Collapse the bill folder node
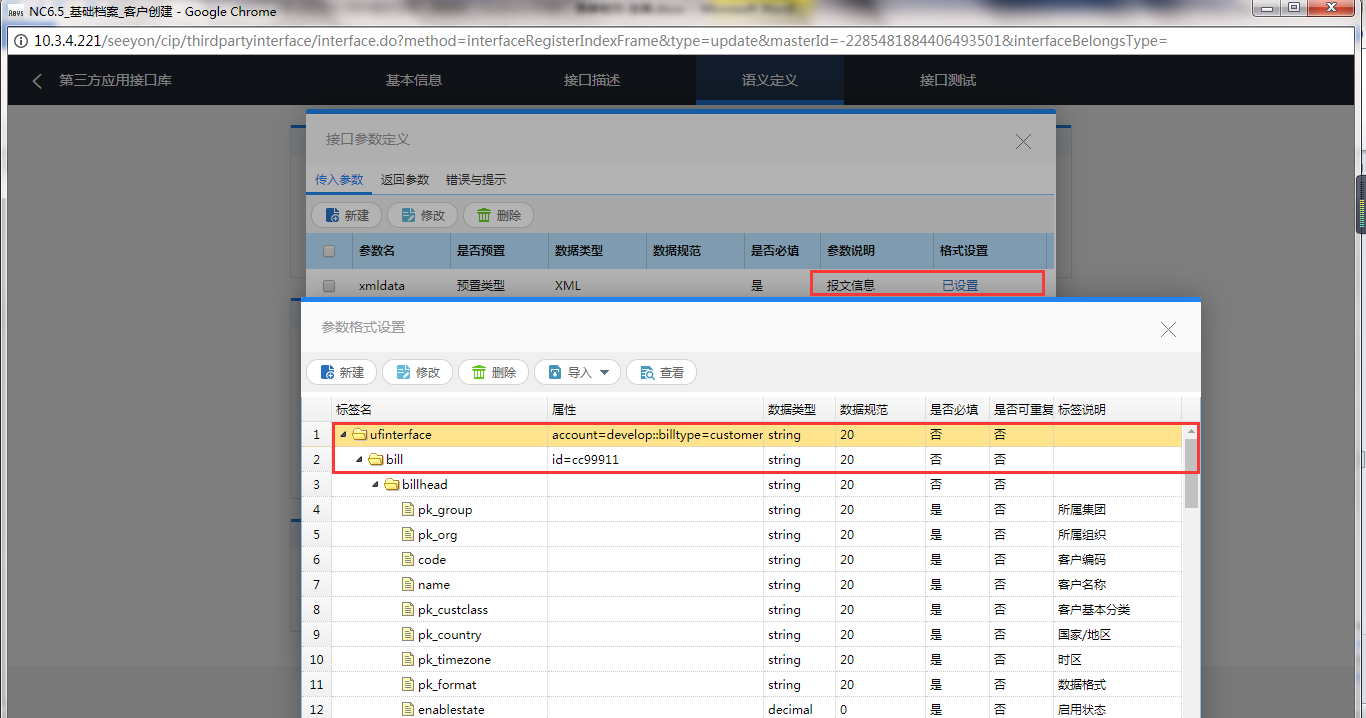 tap(360, 460)
